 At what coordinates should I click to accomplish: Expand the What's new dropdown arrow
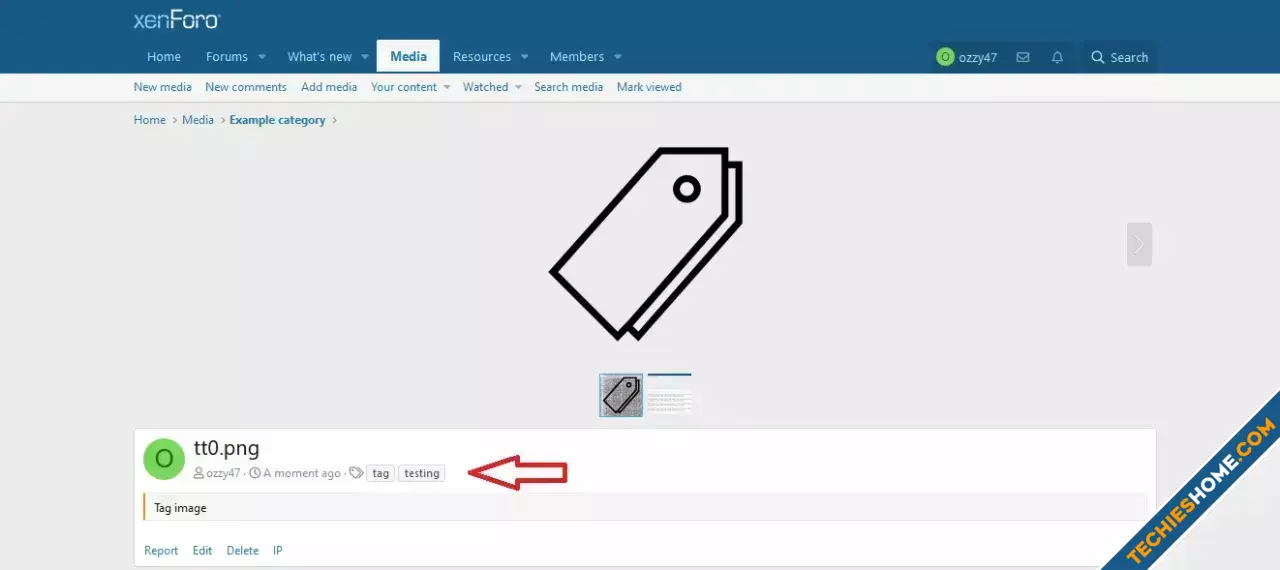click(365, 57)
